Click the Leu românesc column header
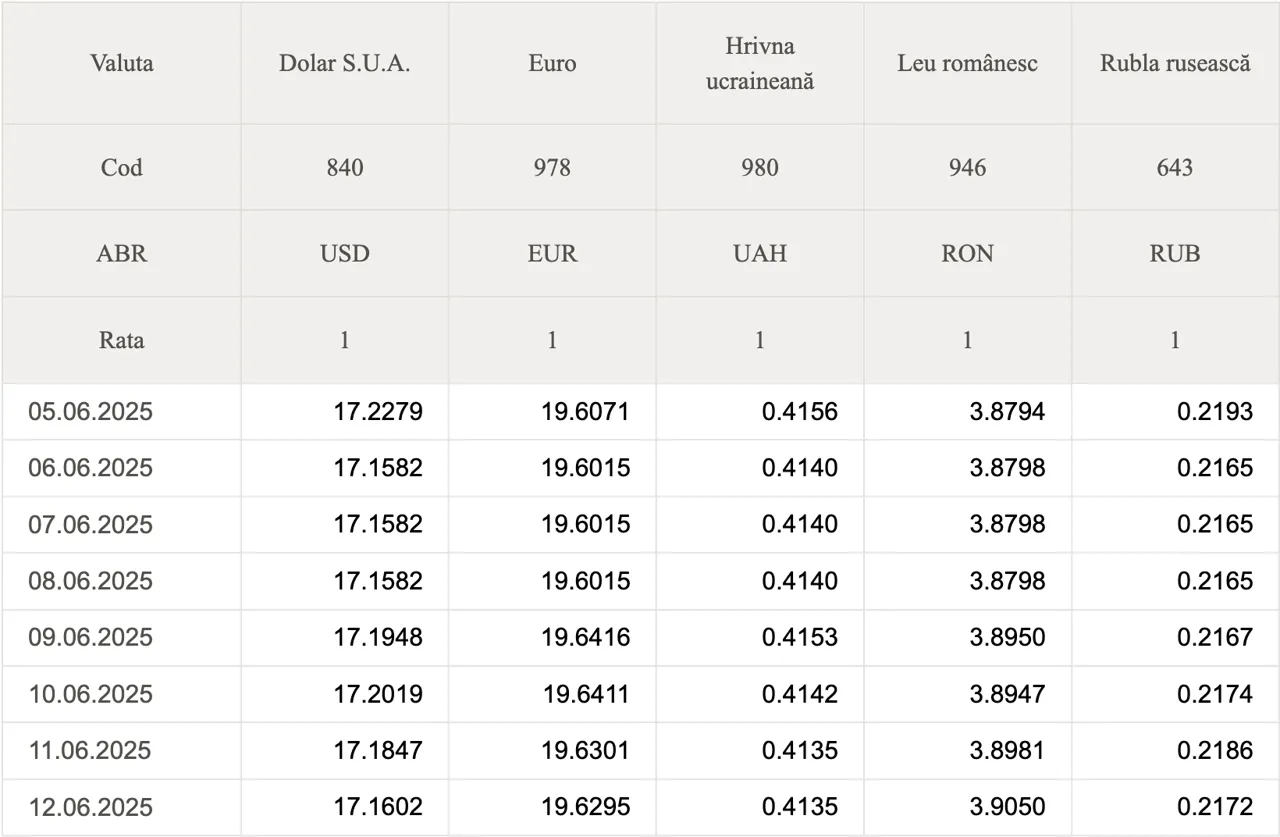 (967, 63)
